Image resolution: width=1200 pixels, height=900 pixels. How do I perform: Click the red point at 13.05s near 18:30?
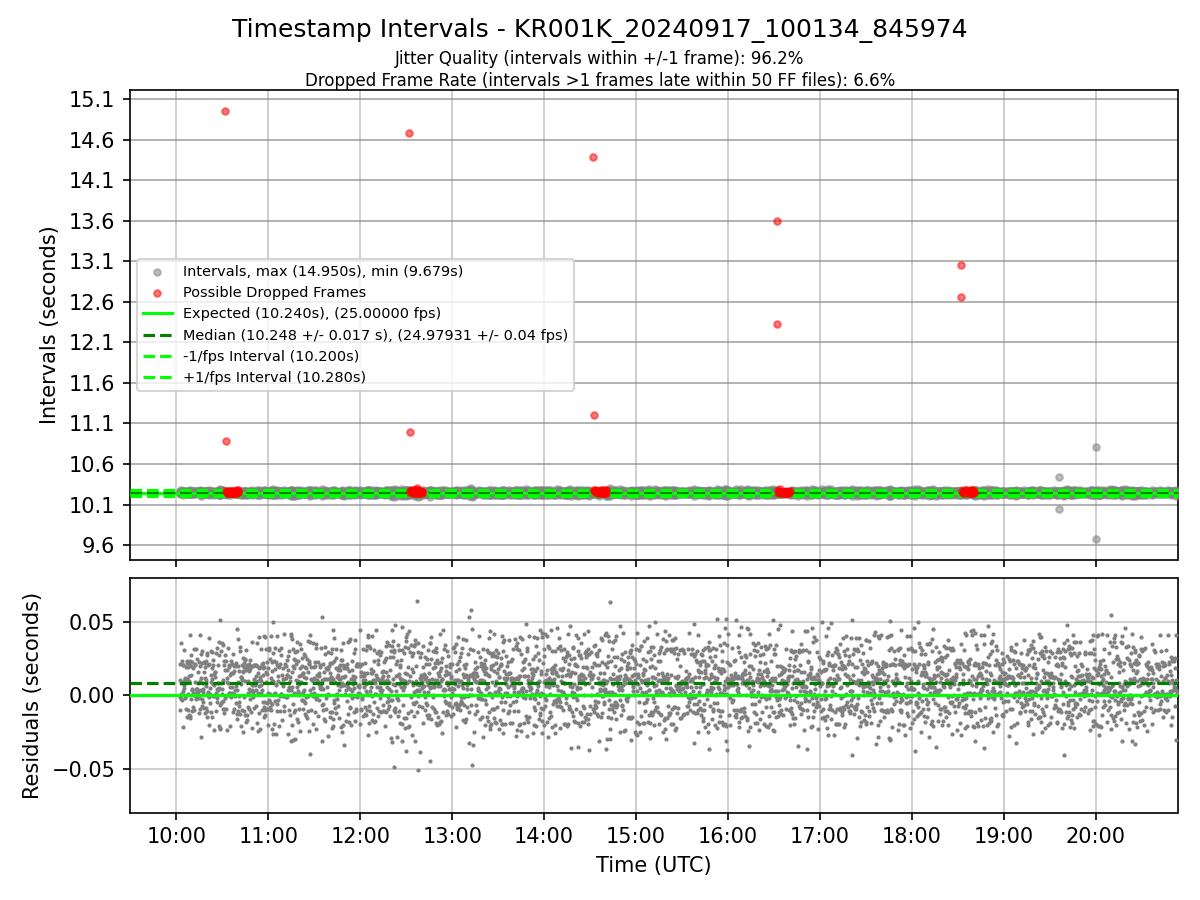[x=961, y=265]
